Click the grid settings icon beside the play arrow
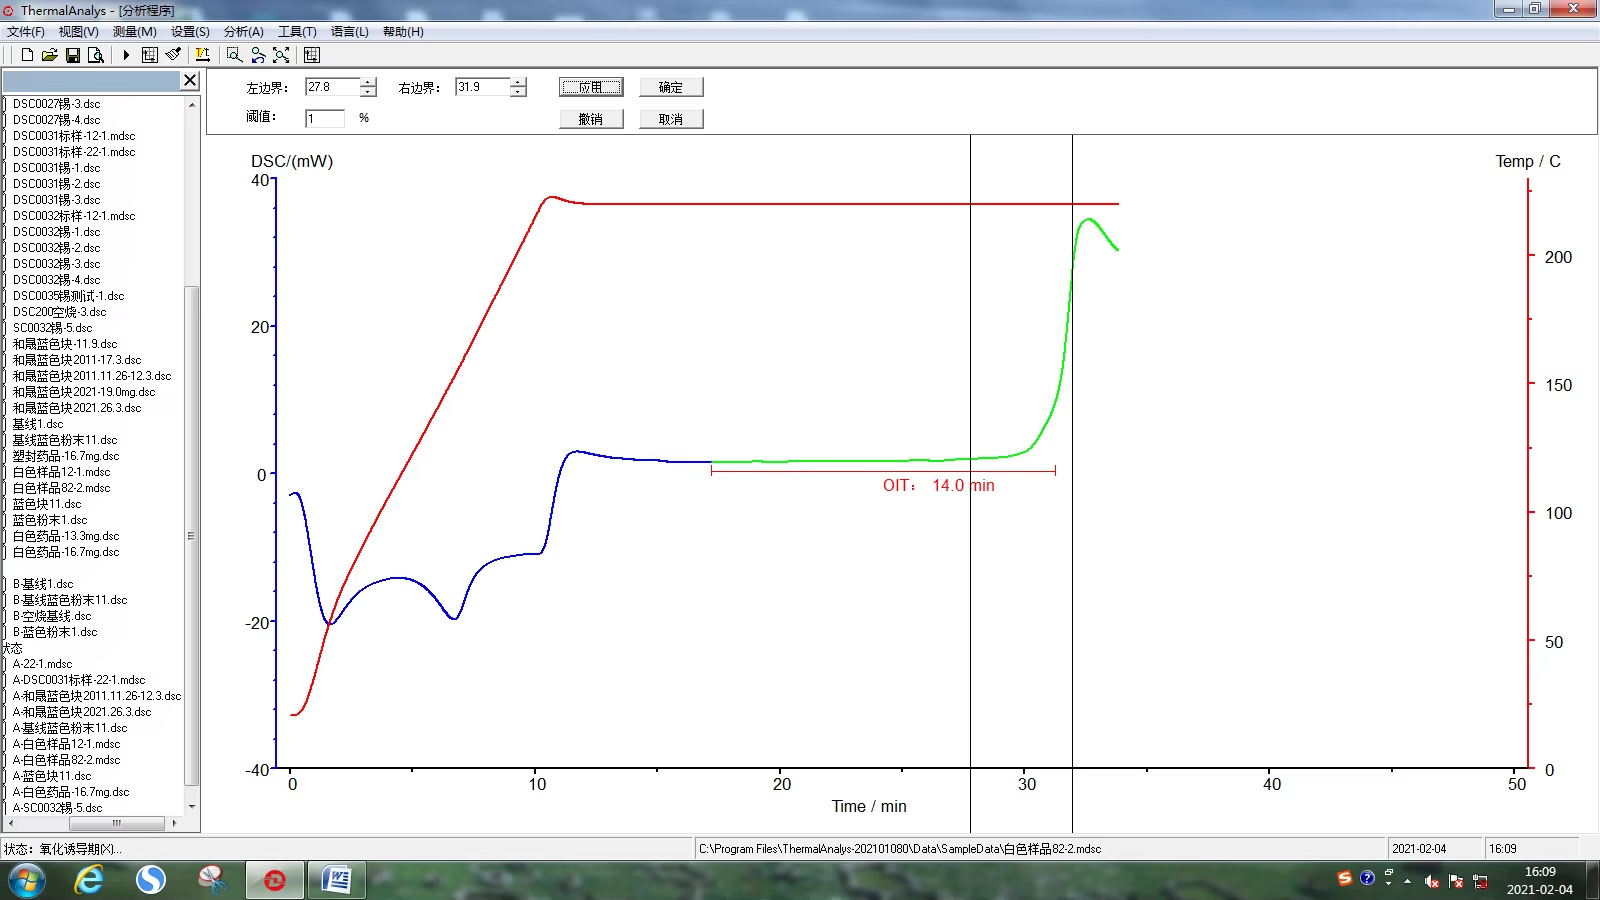 (149, 55)
